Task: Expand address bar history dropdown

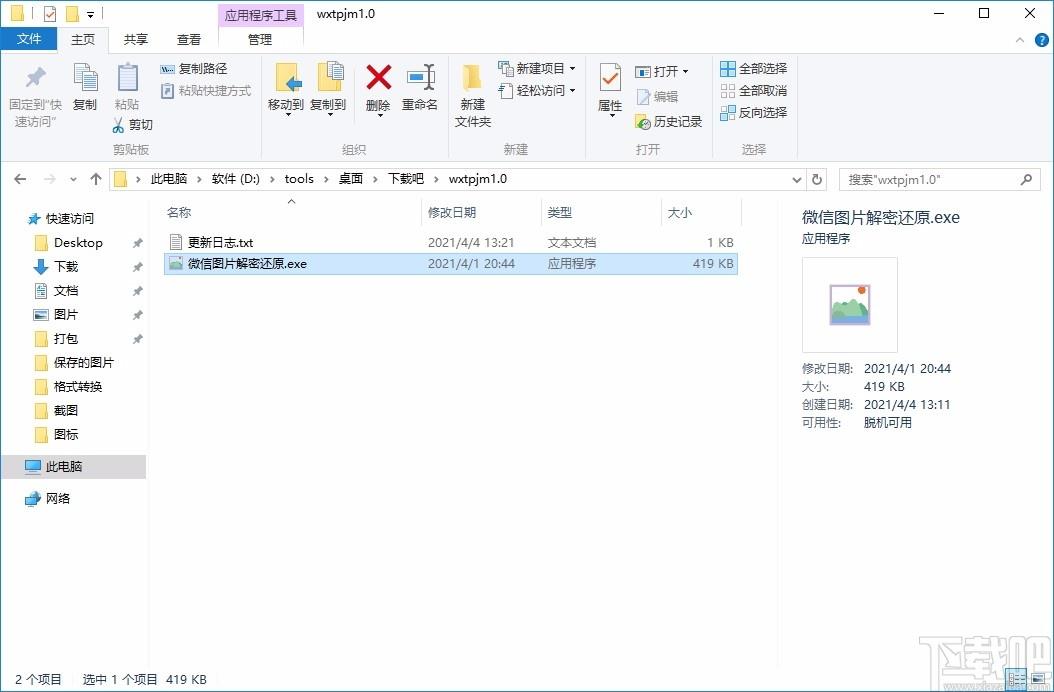Action: [x=797, y=180]
